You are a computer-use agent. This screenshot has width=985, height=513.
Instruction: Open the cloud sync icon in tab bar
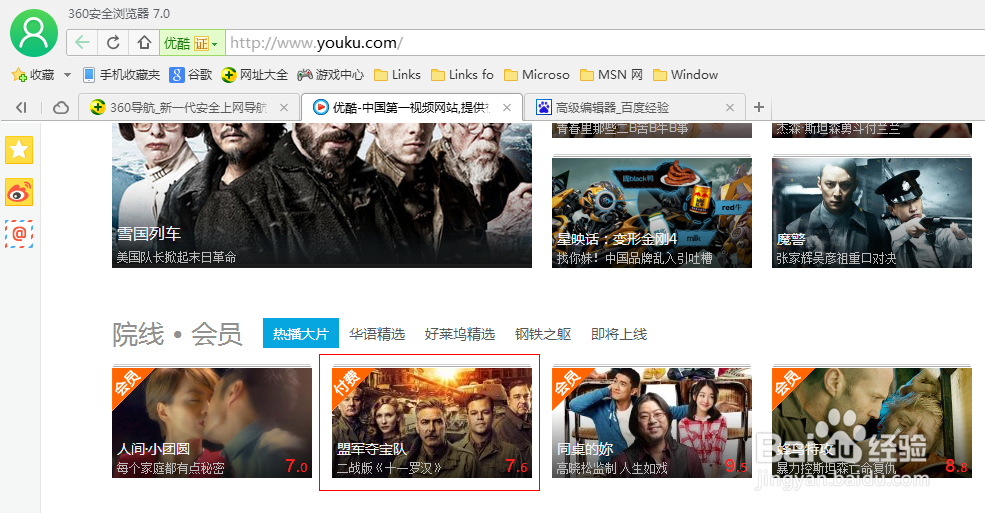pos(61,107)
